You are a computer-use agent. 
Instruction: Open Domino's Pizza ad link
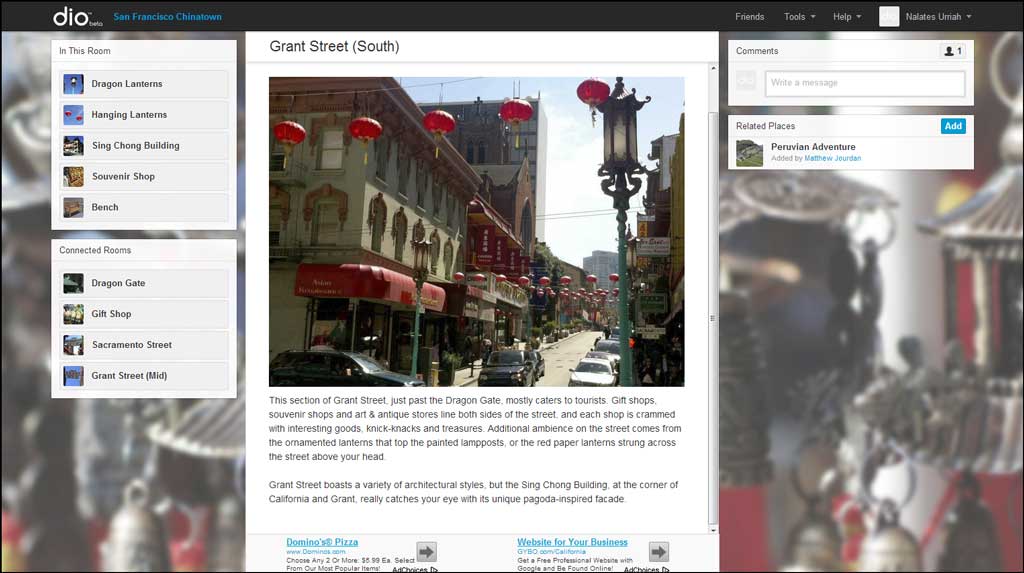[322, 542]
